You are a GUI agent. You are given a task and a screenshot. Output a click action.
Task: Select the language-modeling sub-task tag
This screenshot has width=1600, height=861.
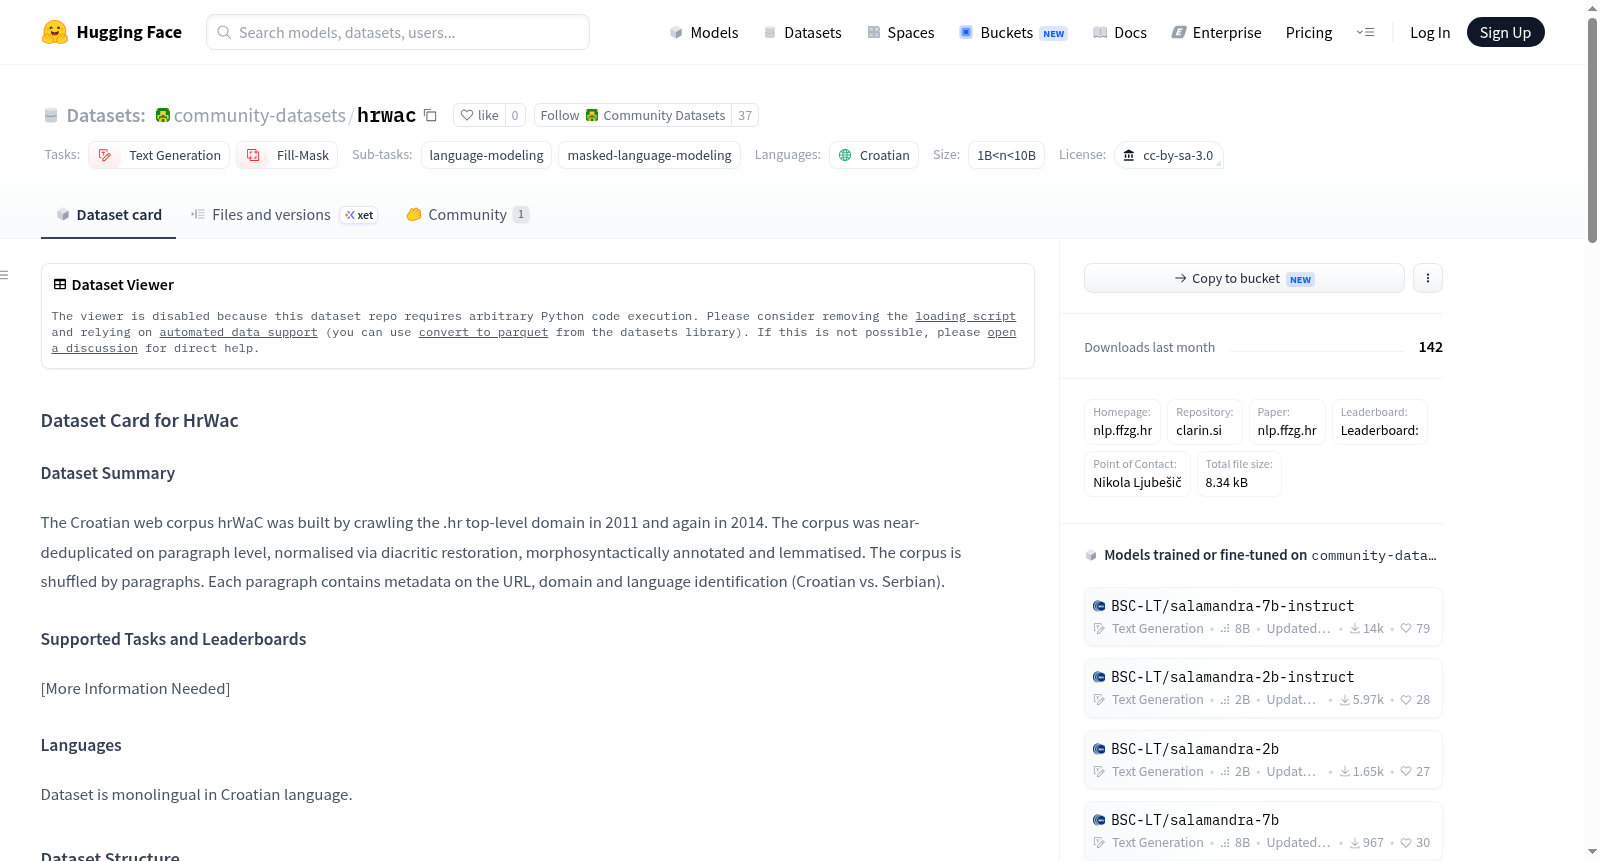[486, 155]
